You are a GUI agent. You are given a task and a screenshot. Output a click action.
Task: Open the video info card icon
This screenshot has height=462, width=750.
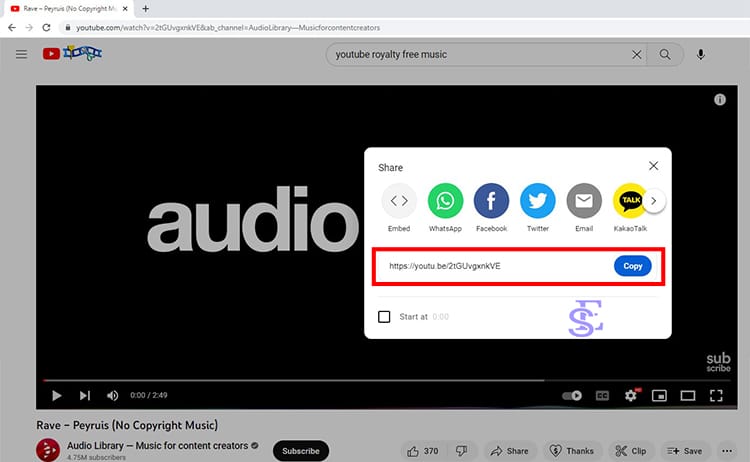[720, 99]
